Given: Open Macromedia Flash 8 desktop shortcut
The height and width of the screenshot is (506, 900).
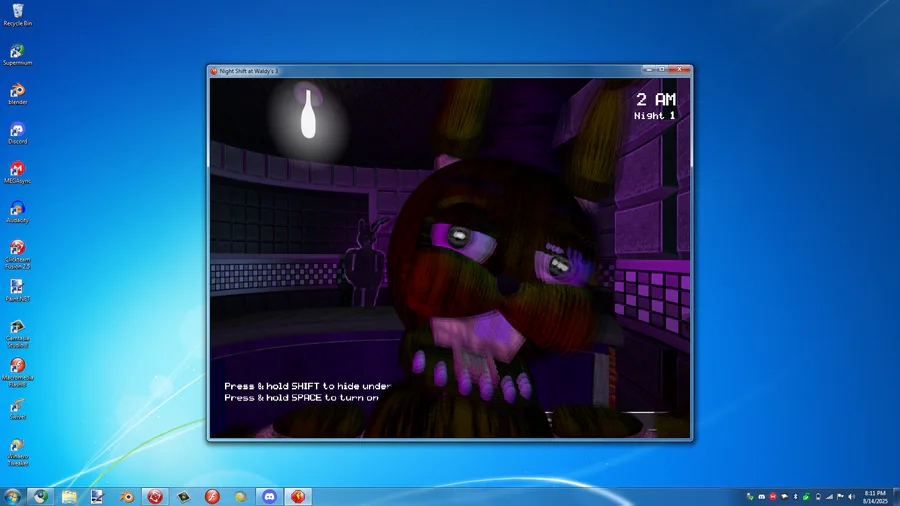Looking at the screenshot, I should click(x=17, y=372).
